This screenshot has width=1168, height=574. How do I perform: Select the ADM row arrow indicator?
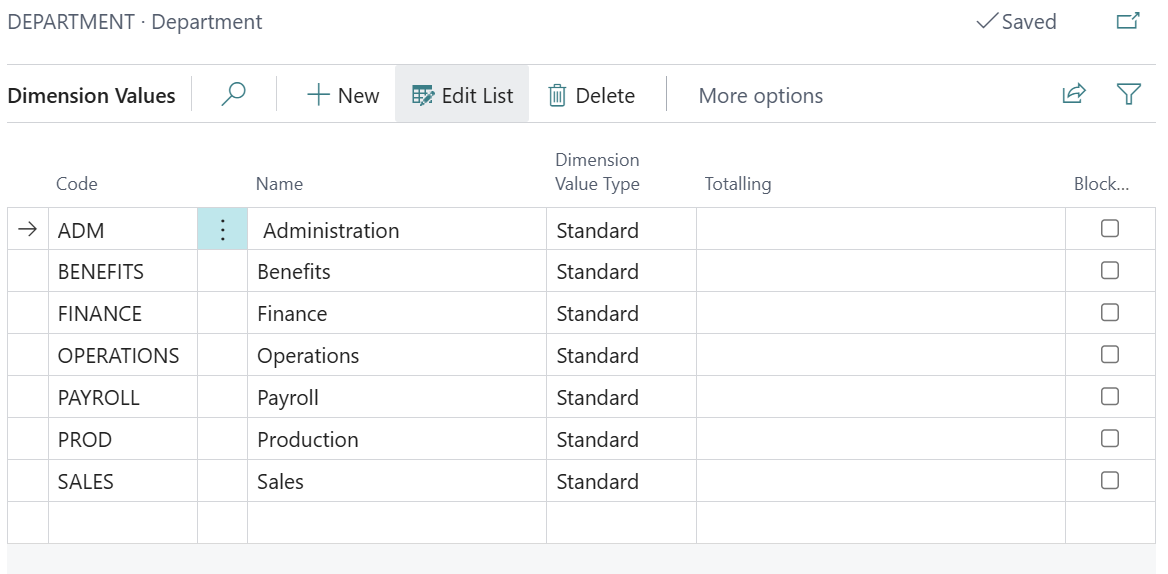pyautogui.click(x=28, y=229)
